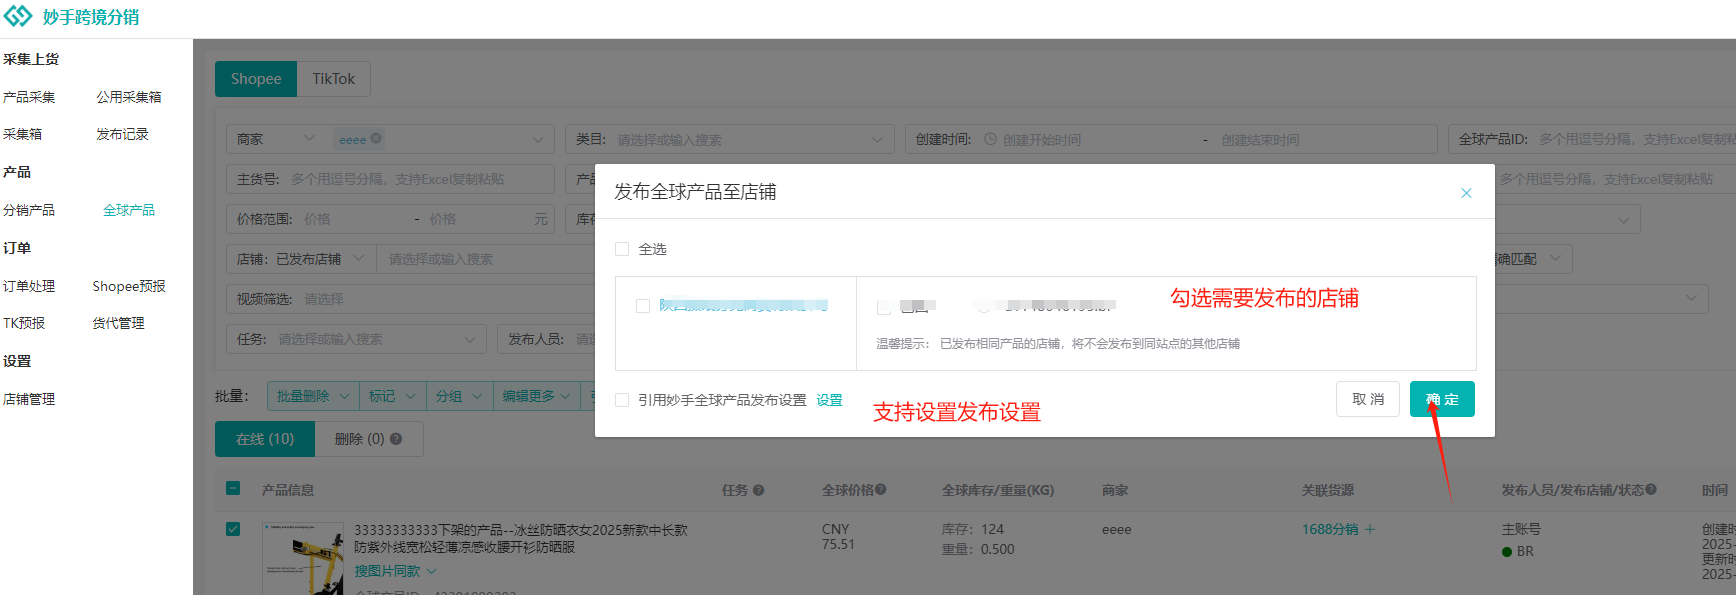Open 店铺: 已发布店铺 dropdown
1736x595 pixels.
click(301, 259)
